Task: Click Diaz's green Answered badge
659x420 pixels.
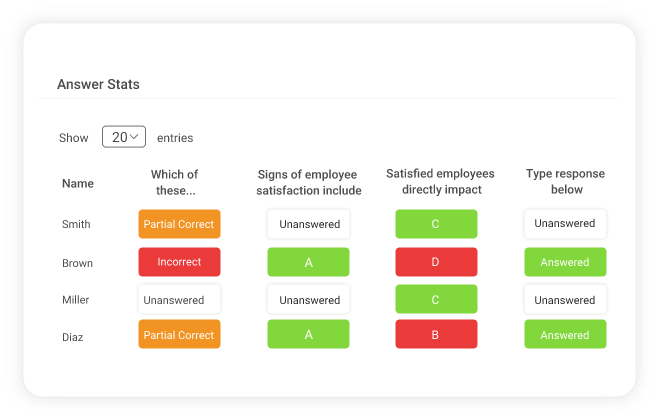Action: coord(565,335)
